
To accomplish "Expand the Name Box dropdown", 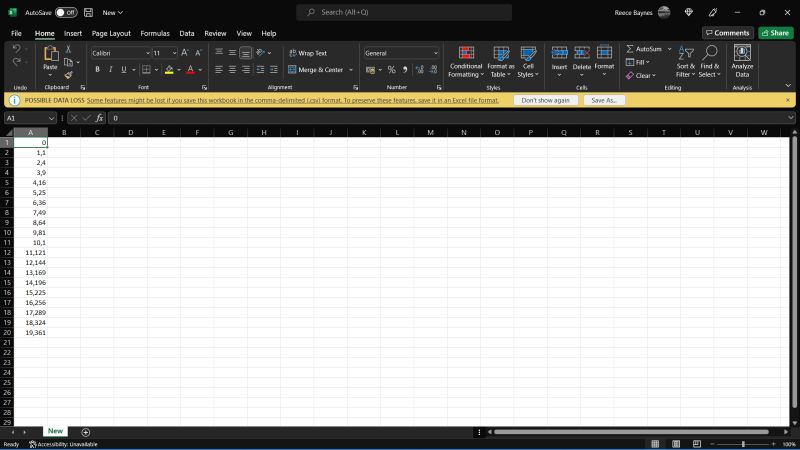I will [51, 118].
